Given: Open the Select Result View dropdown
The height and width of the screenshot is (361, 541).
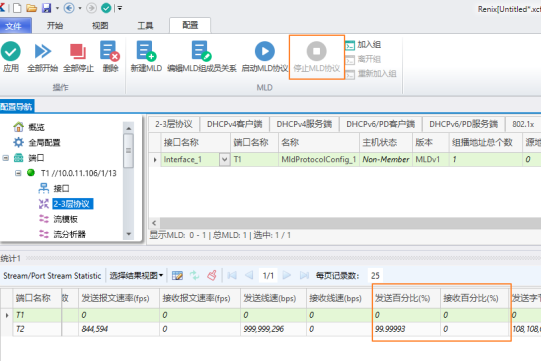Looking at the screenshot, I should click(x=136, y=275).
